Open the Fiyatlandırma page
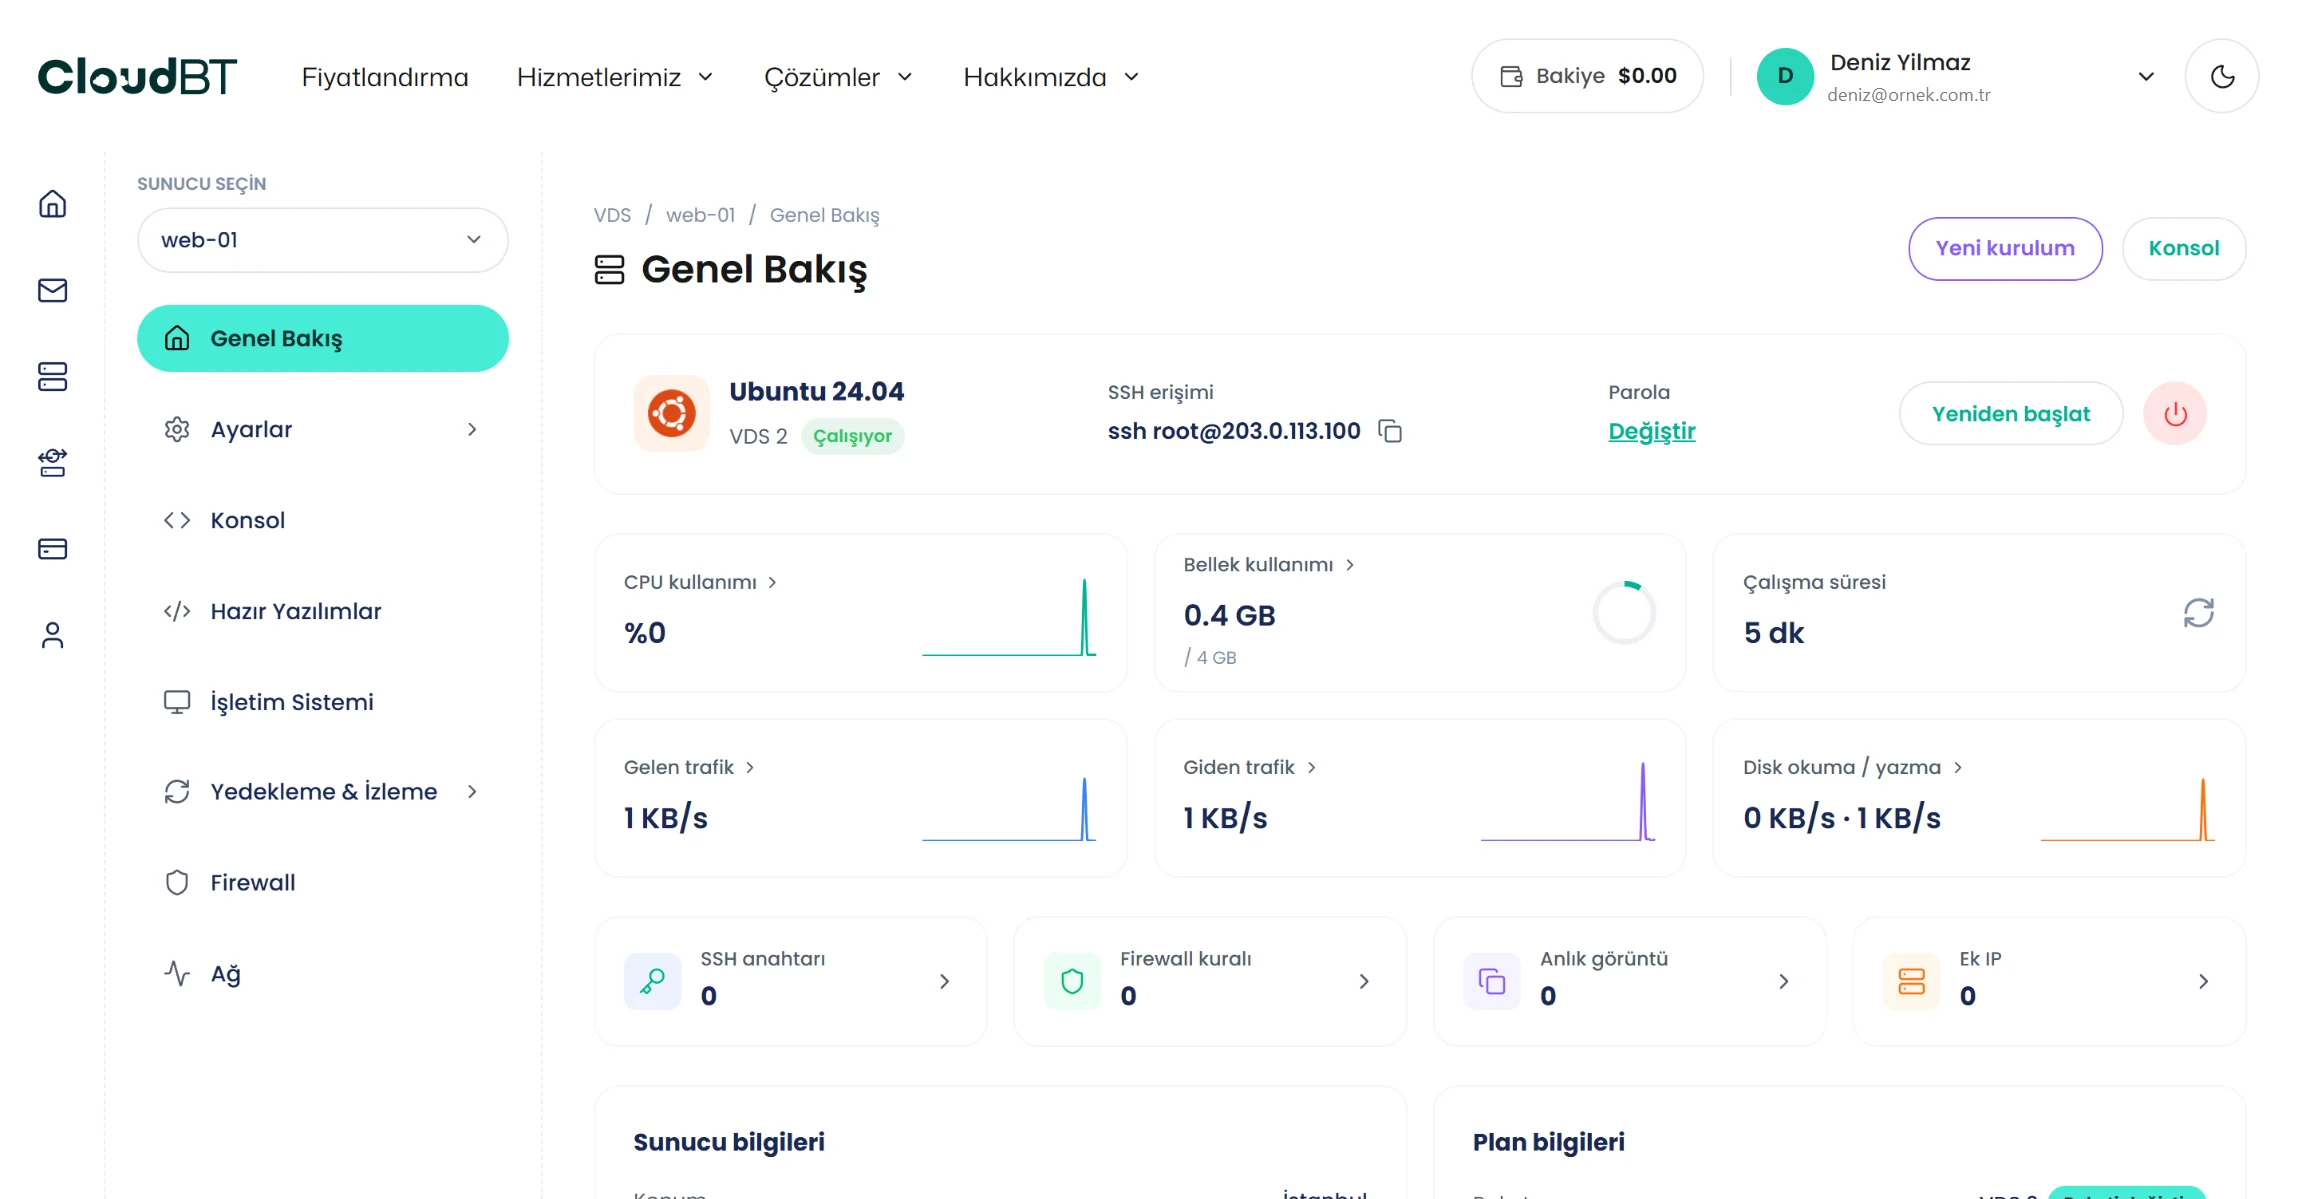The width and height of the screenshot is (2298, 1199). click(x=385, y=77)
